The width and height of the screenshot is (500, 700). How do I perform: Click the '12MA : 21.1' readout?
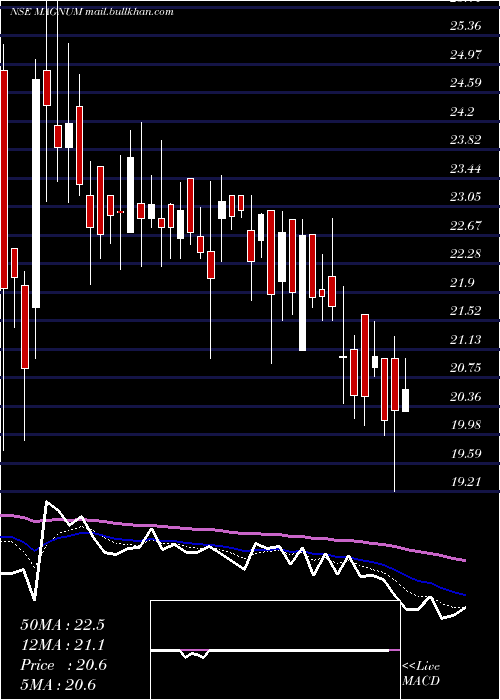(62, 645)
